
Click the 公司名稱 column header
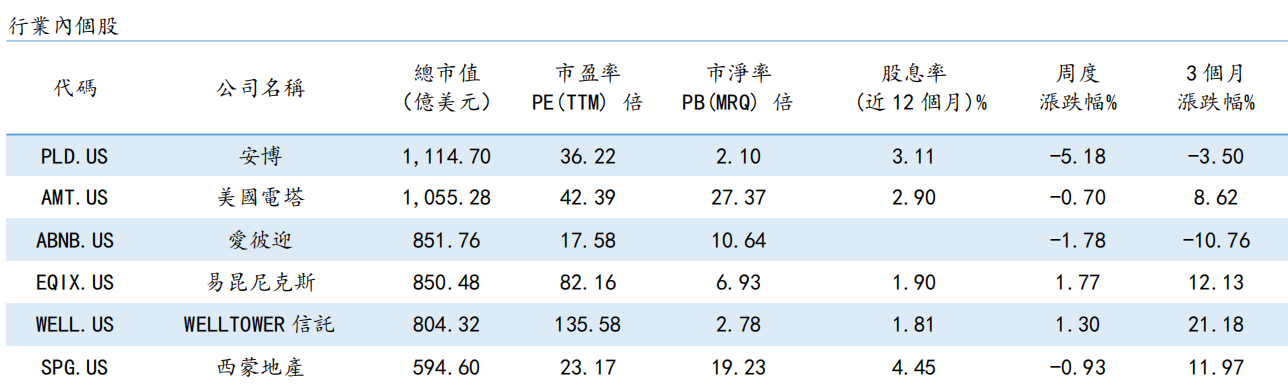point(260,88)
